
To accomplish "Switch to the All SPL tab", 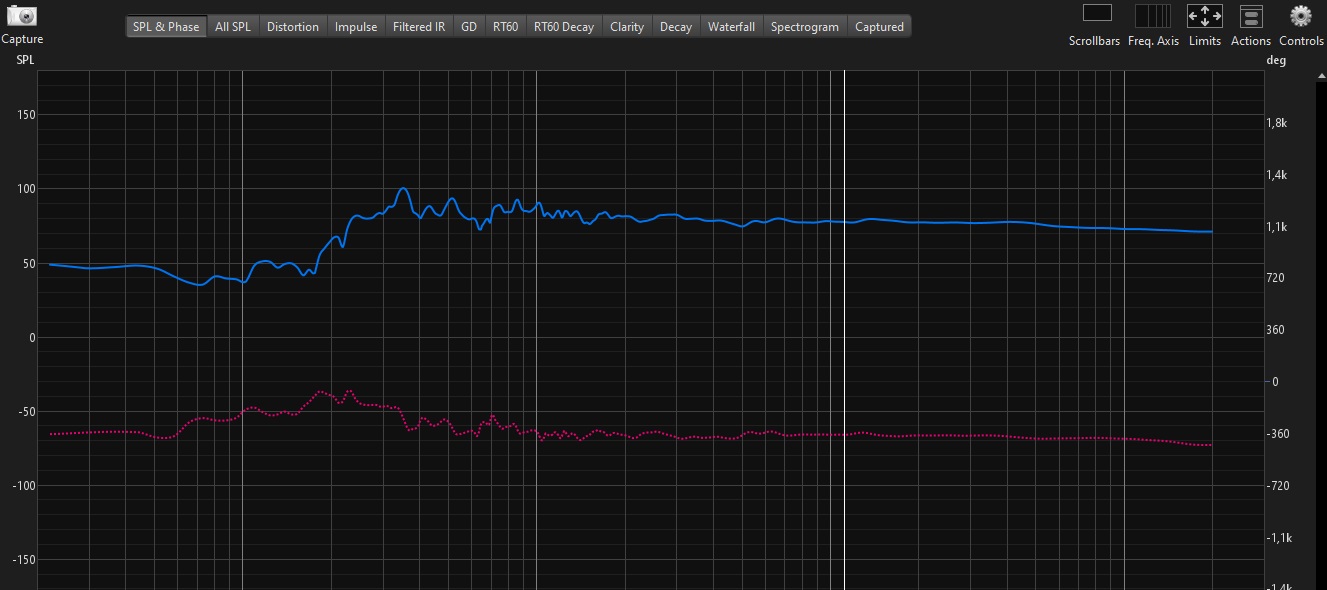I will (233, 27).
